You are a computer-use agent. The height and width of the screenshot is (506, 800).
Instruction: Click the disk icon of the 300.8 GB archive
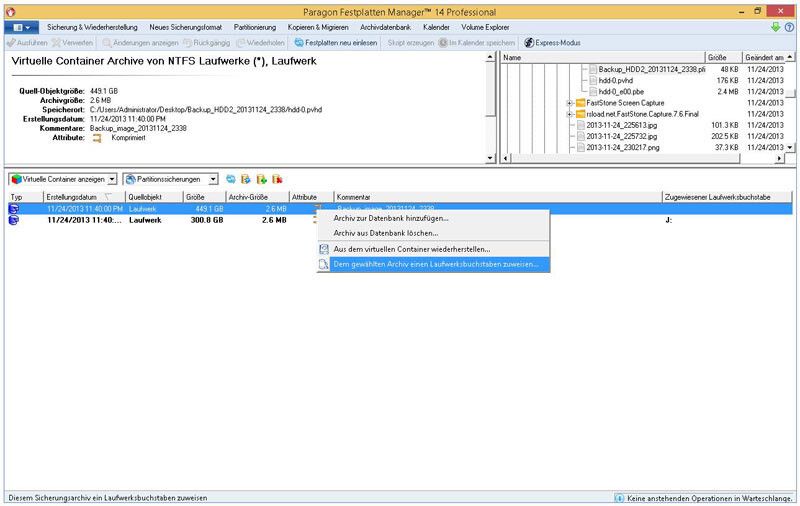coord(14,220)
